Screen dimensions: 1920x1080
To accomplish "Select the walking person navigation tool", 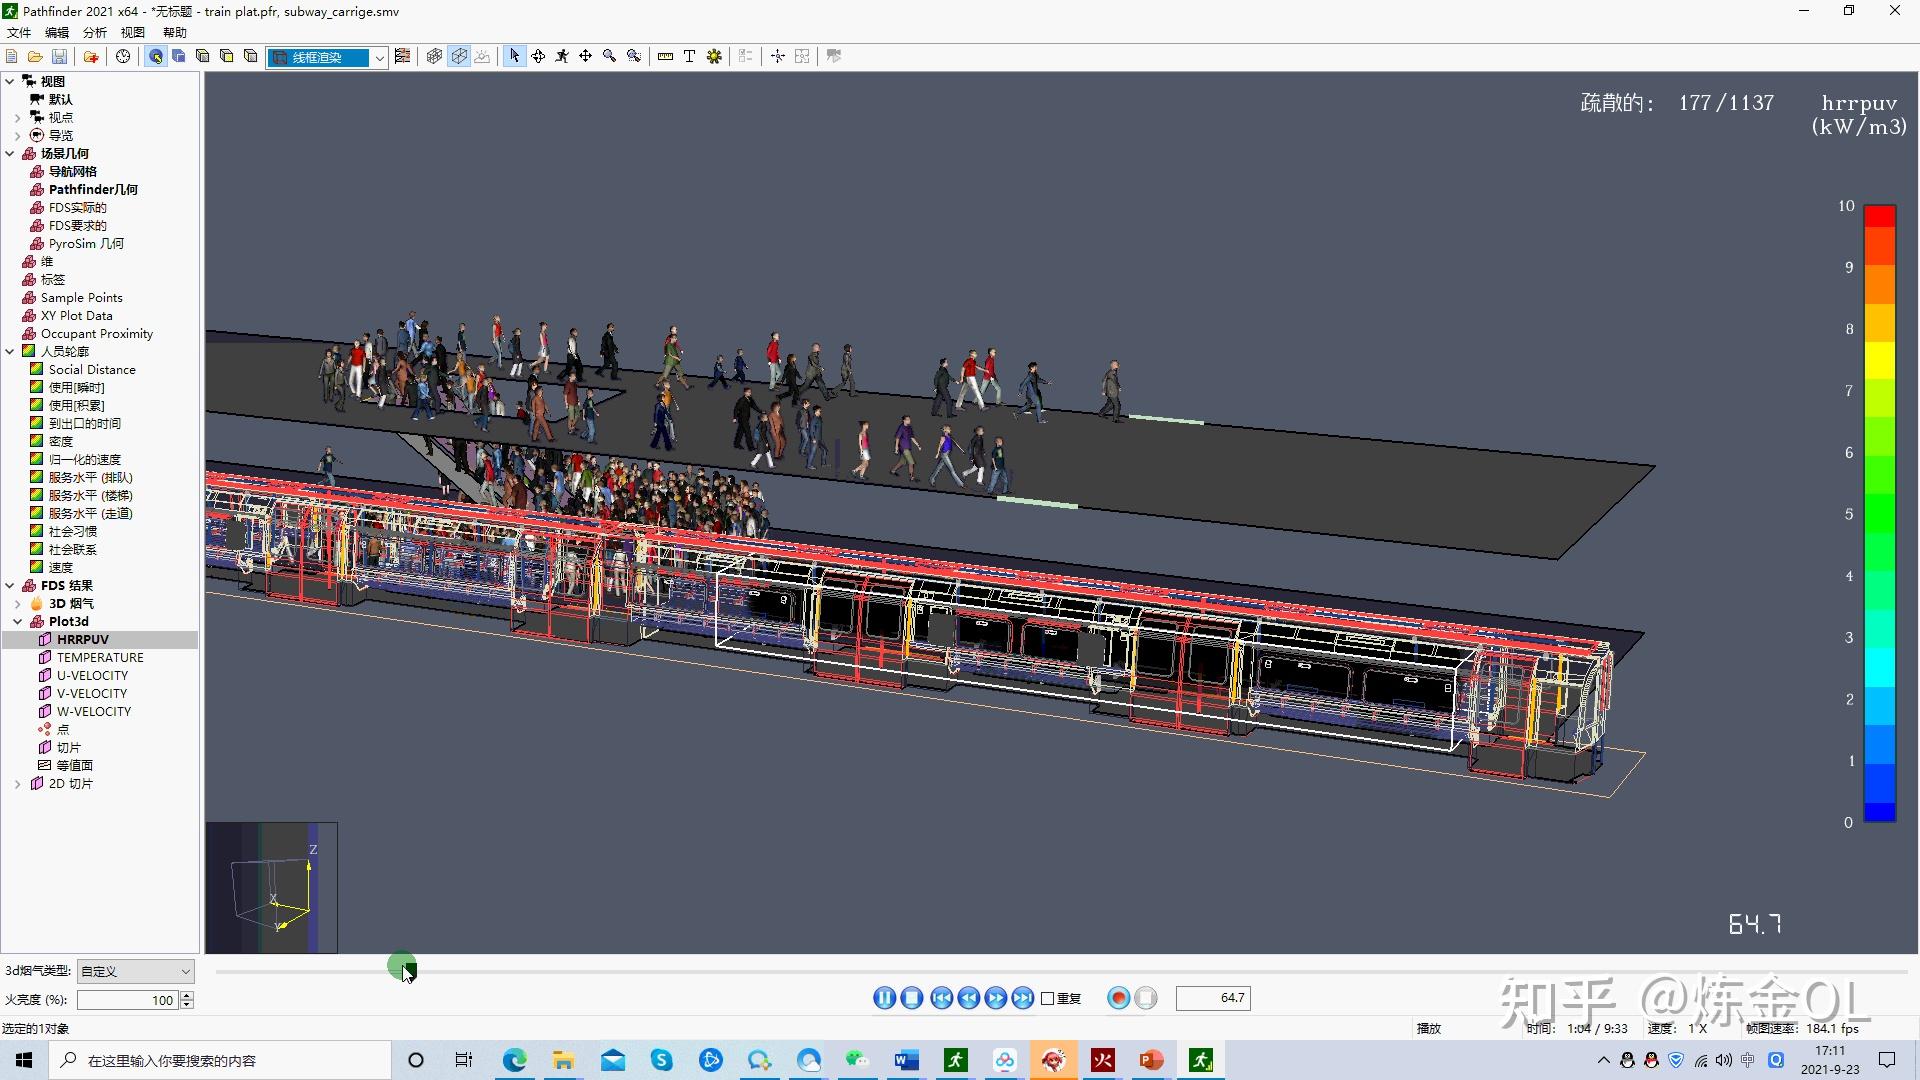I will point(562,57).
